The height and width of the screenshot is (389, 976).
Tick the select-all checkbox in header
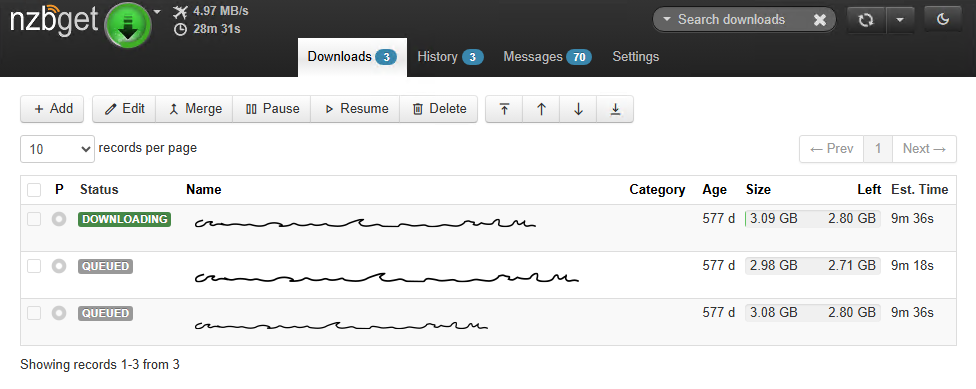pos(34,190)
